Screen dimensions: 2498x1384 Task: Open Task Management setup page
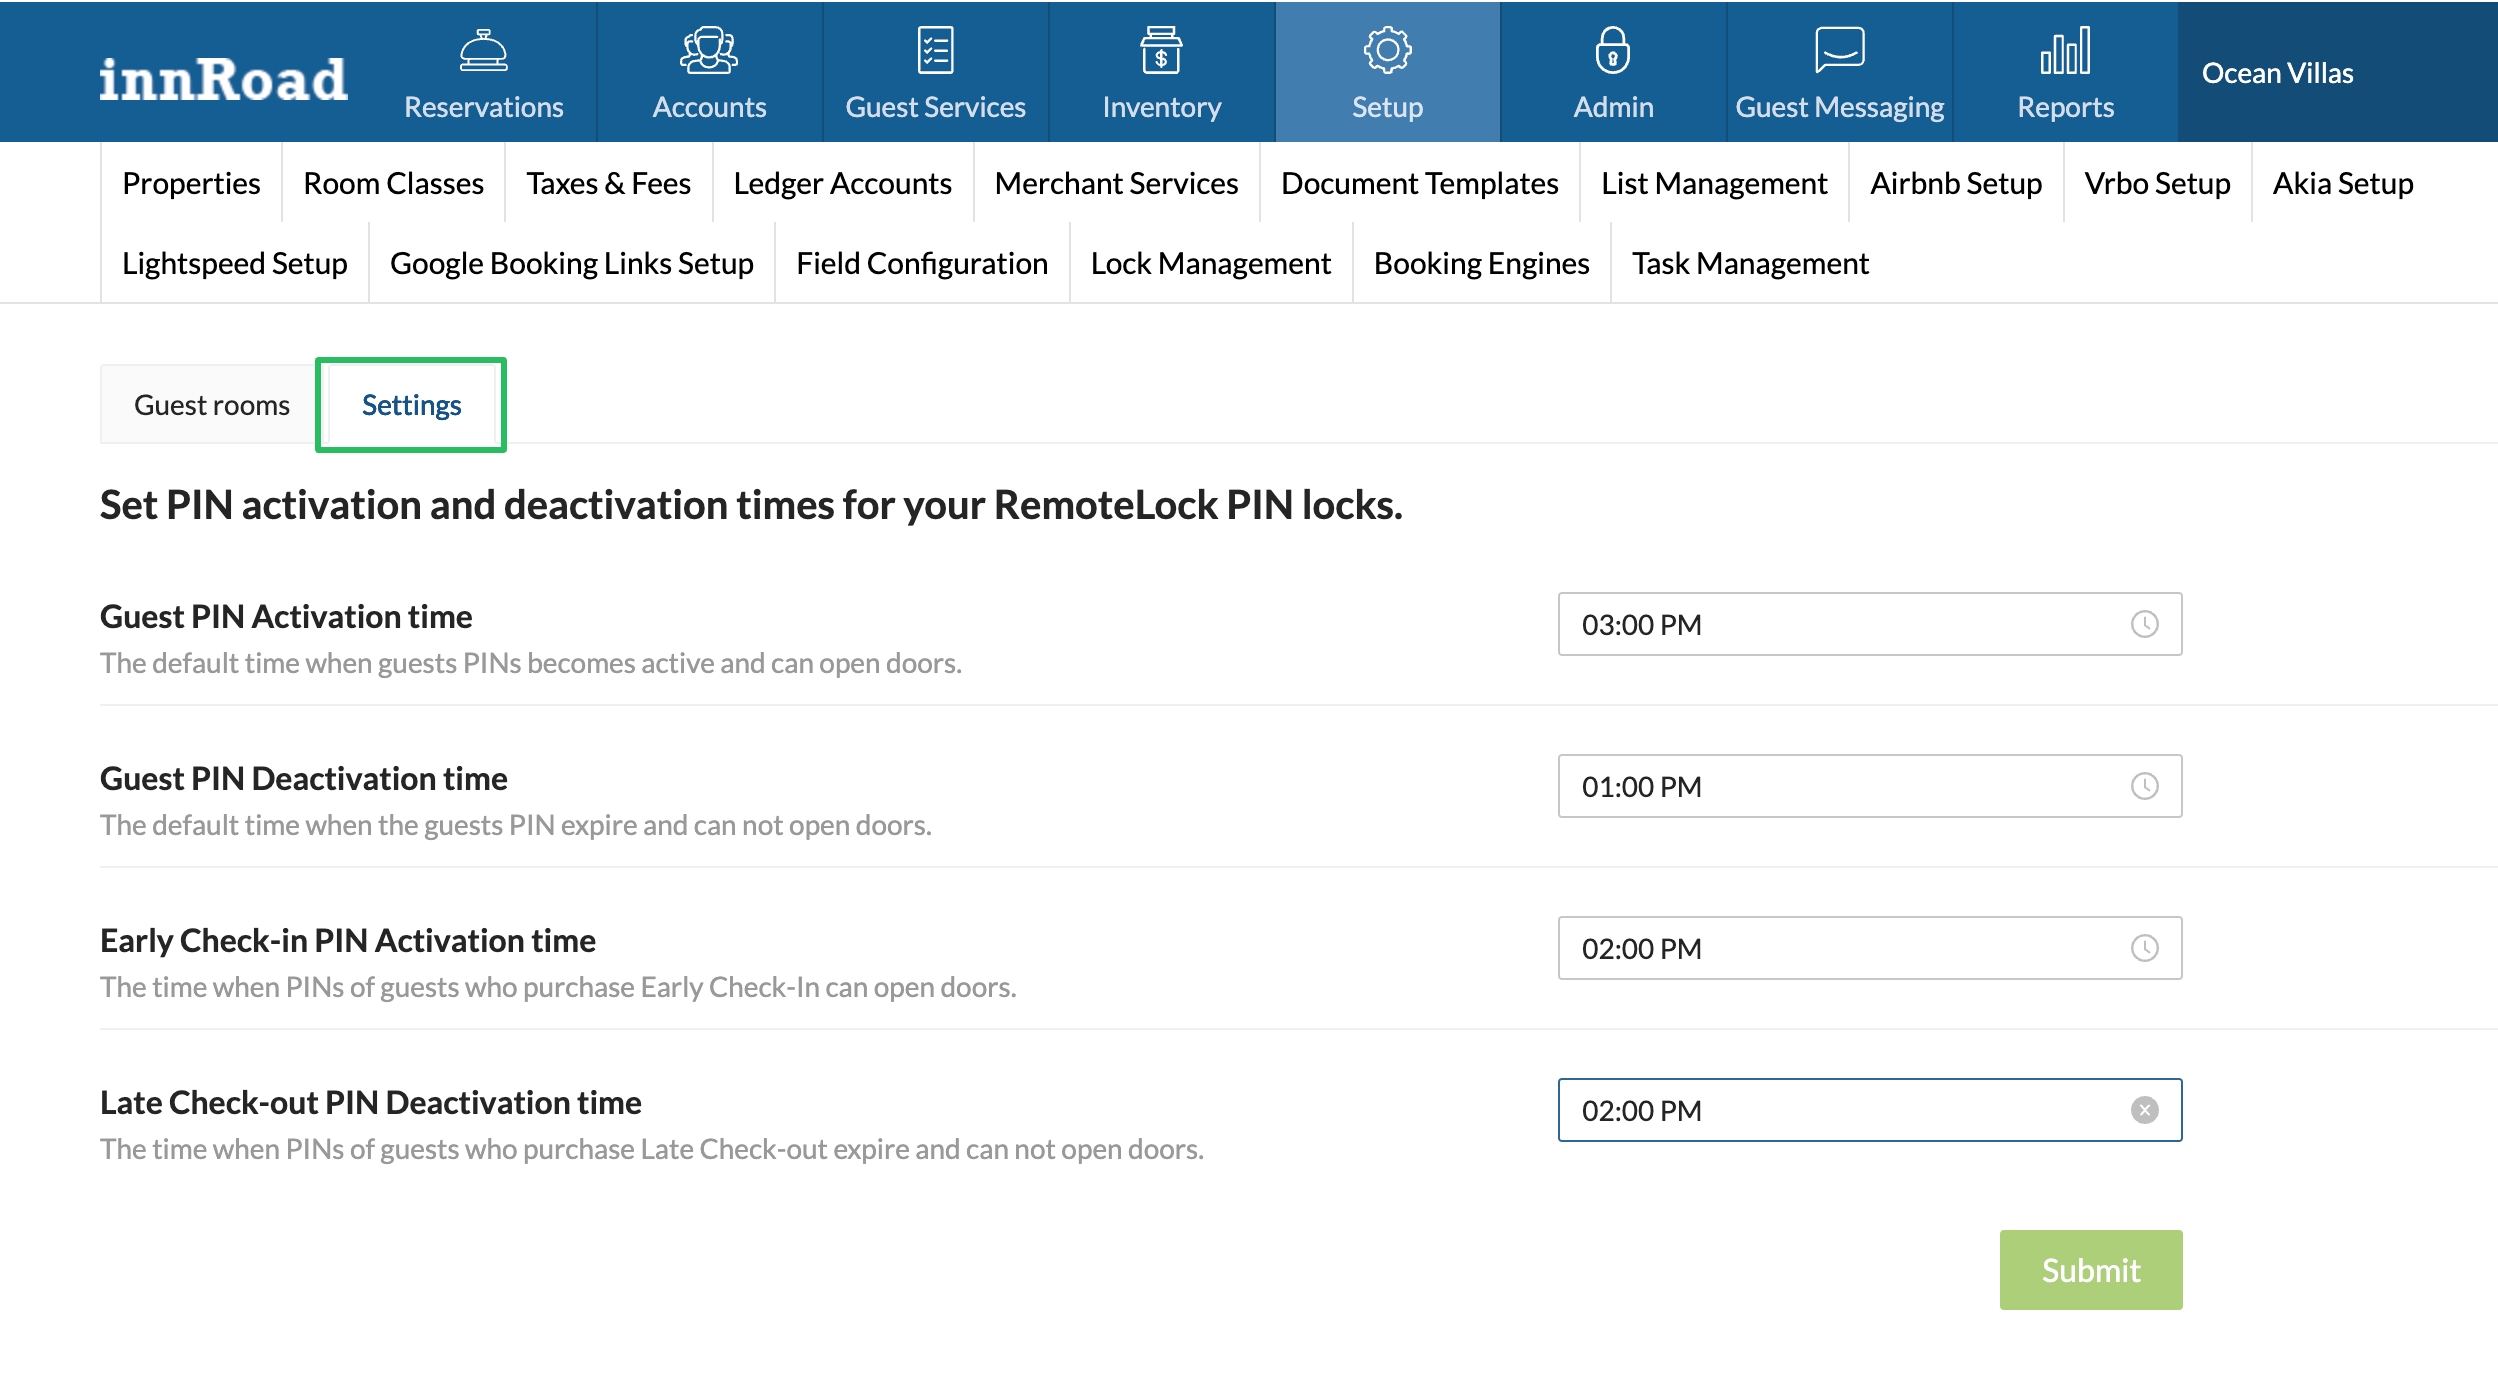(1750, 263)
